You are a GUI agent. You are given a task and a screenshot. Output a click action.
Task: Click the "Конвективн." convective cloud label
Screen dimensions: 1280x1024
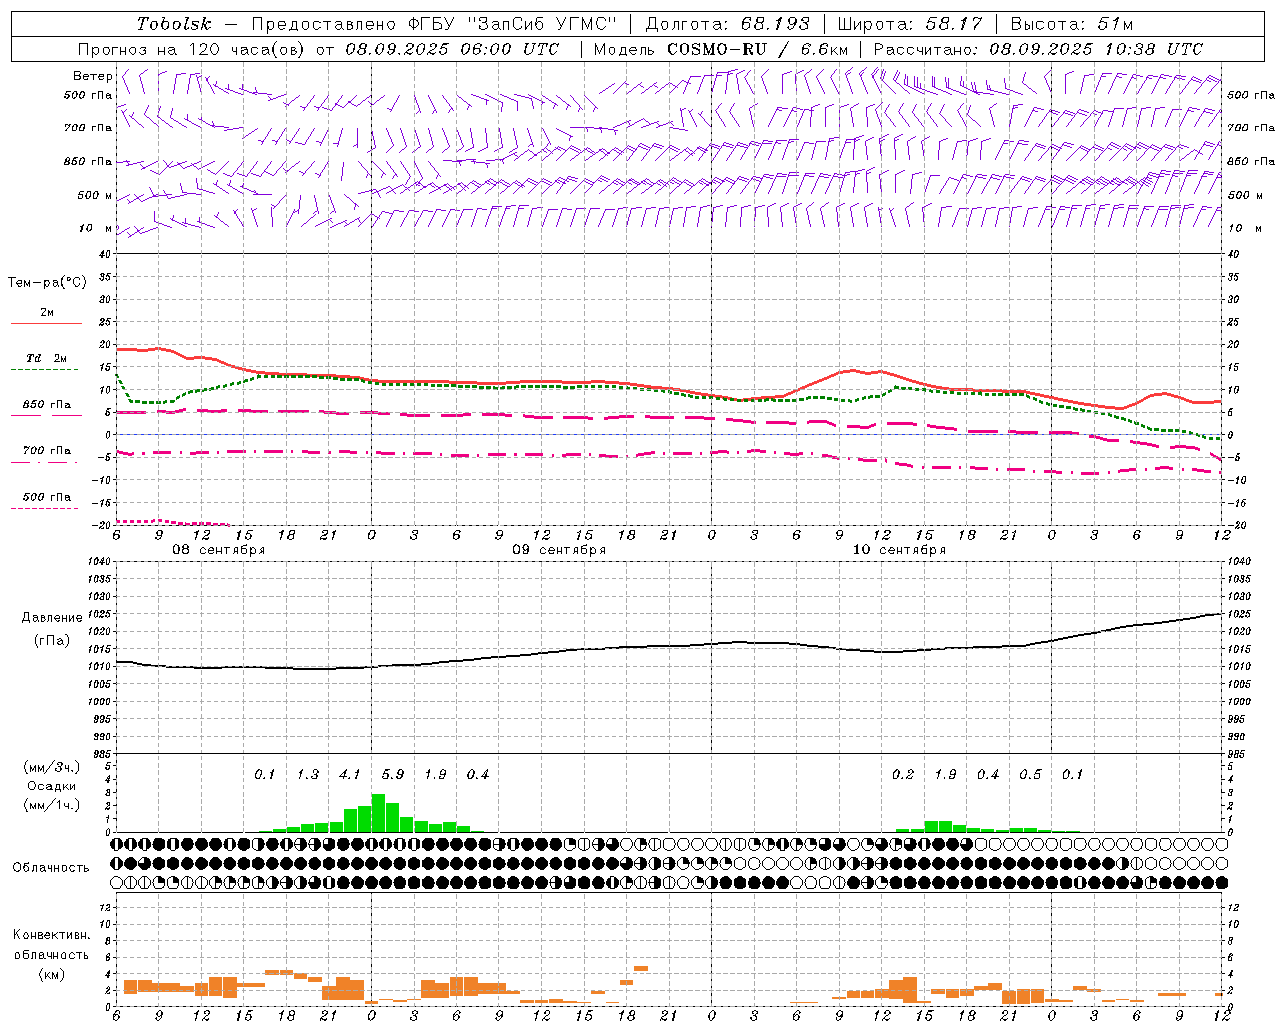[52, 935]
